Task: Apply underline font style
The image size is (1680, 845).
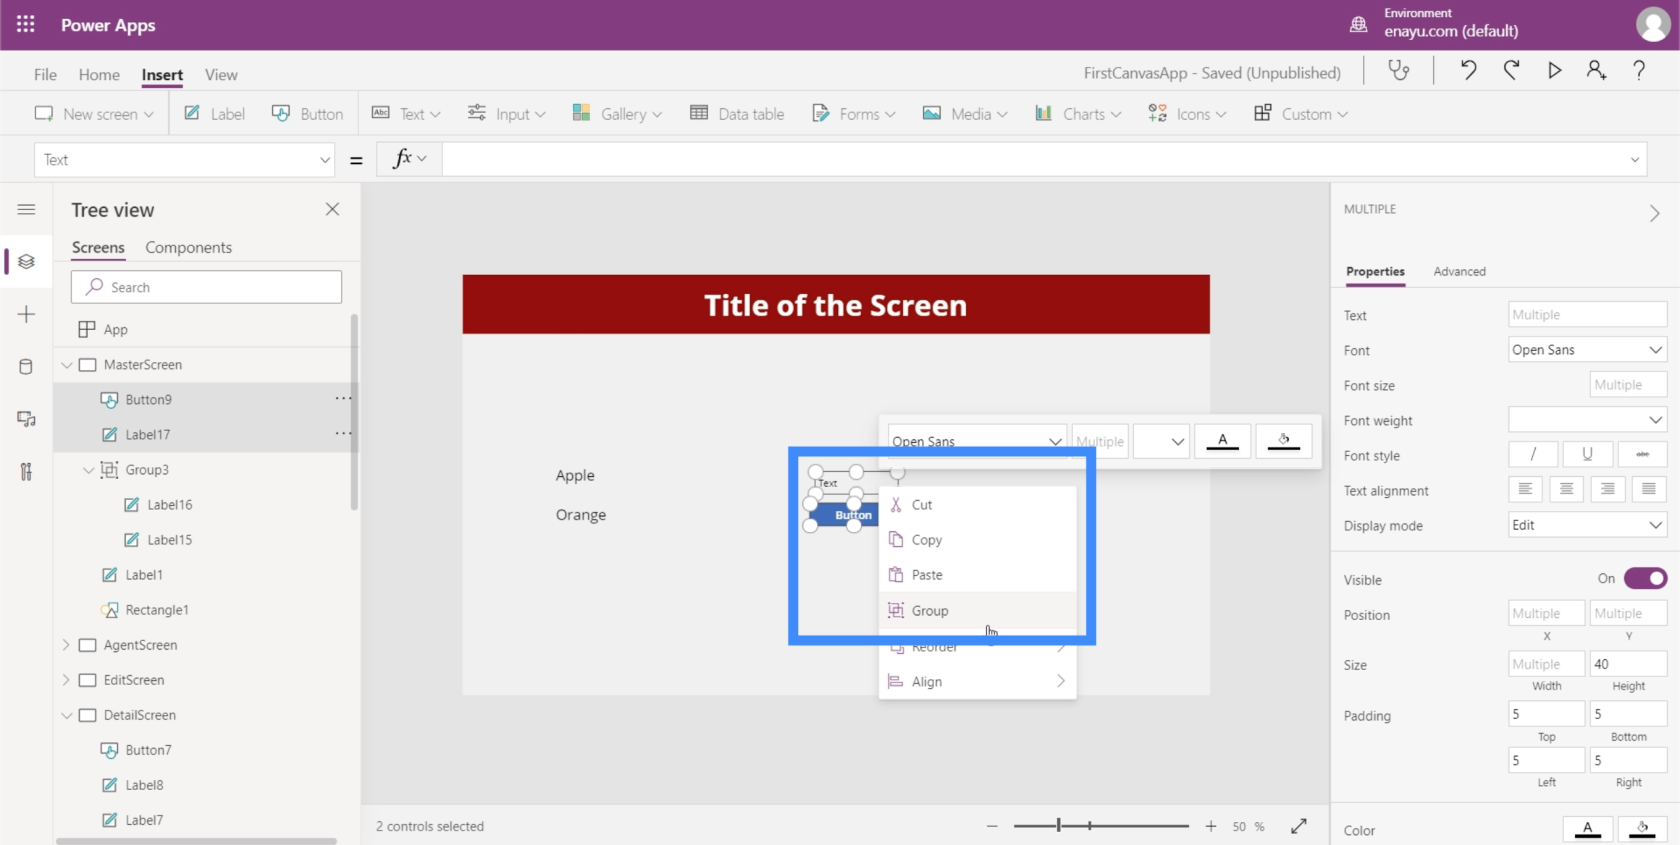Action: (x=1587, y=454)
